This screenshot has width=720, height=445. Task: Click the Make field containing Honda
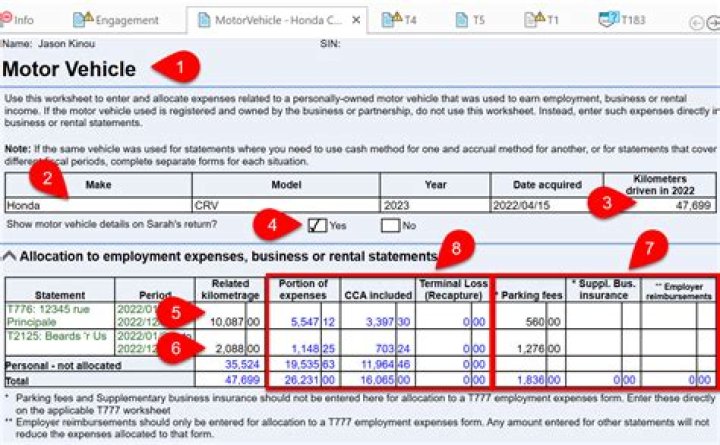tap(97, 205)
